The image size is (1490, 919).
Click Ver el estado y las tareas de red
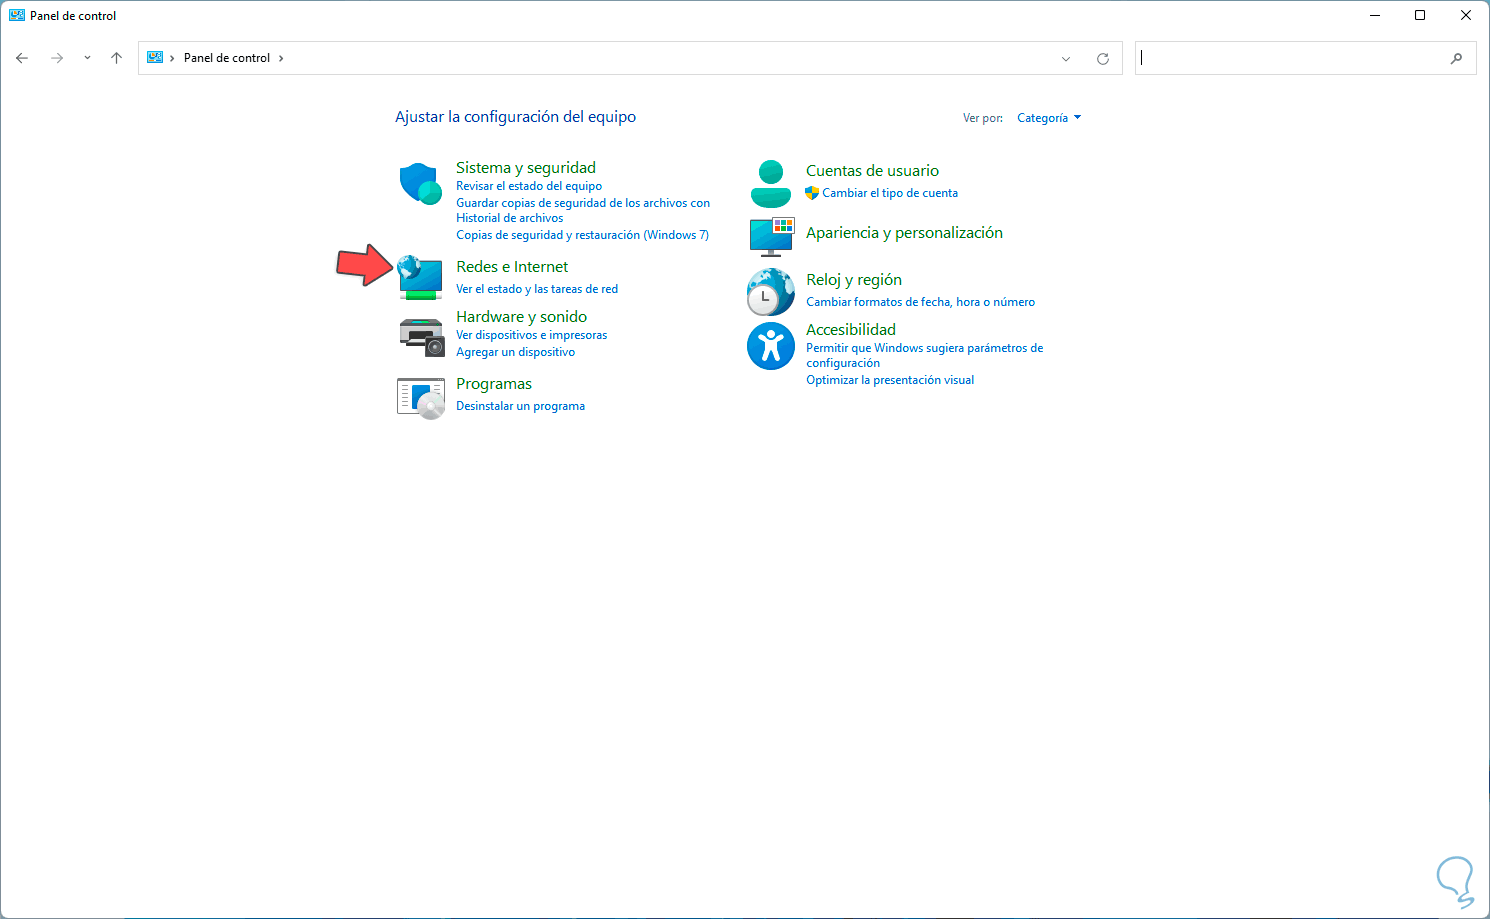[x=537, y=289]
